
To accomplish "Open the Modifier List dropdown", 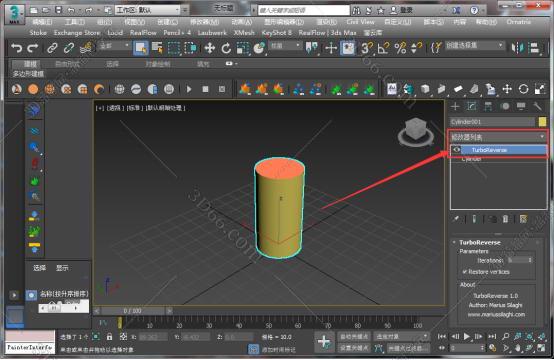I will pos(498,137).
